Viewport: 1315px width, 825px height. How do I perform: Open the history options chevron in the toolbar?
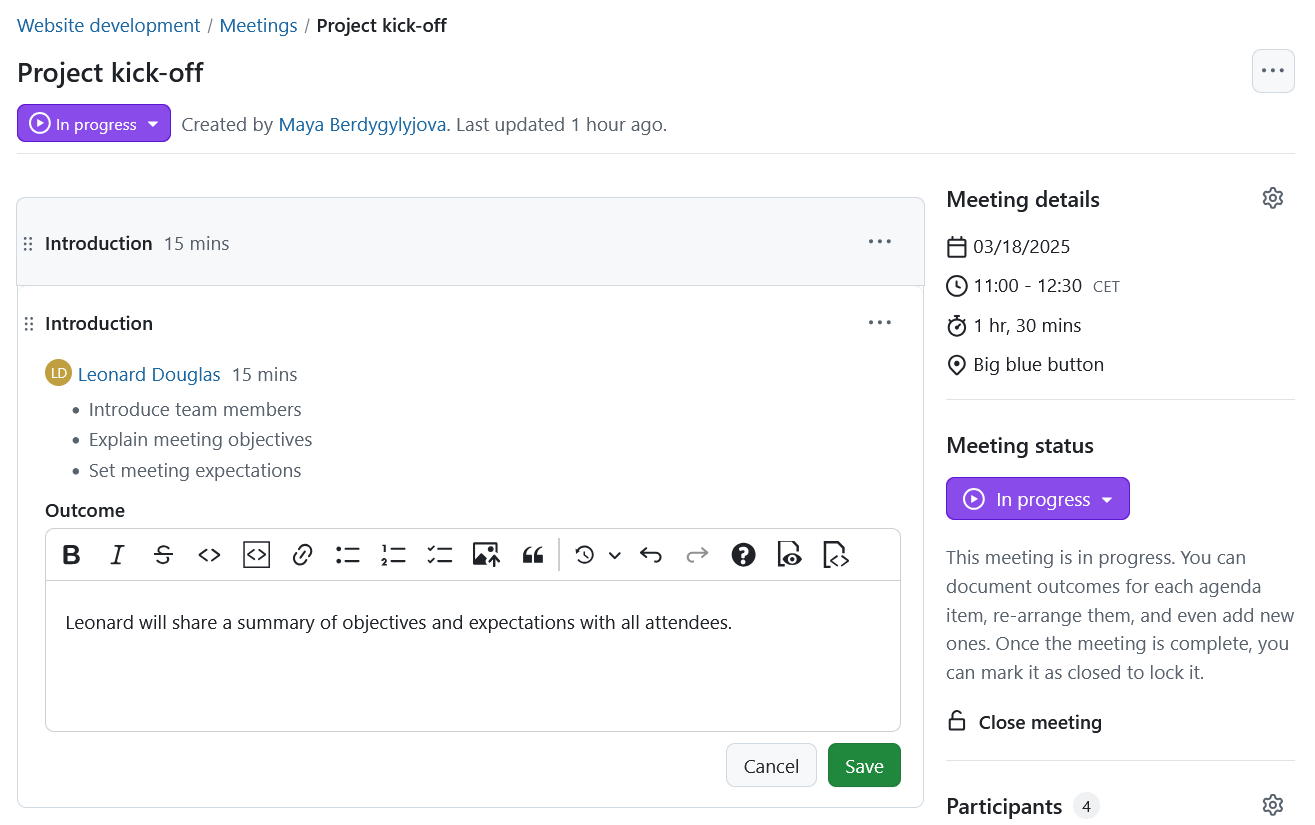pos(615,554)
